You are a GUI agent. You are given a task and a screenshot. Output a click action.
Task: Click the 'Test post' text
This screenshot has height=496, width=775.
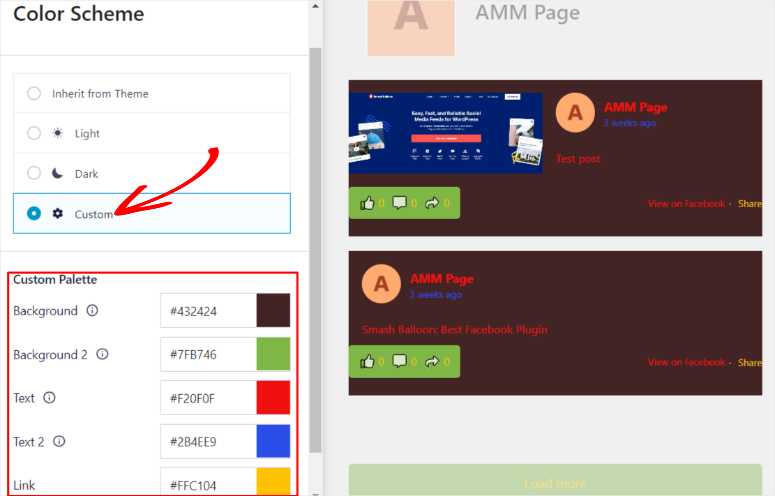[578, 159]
